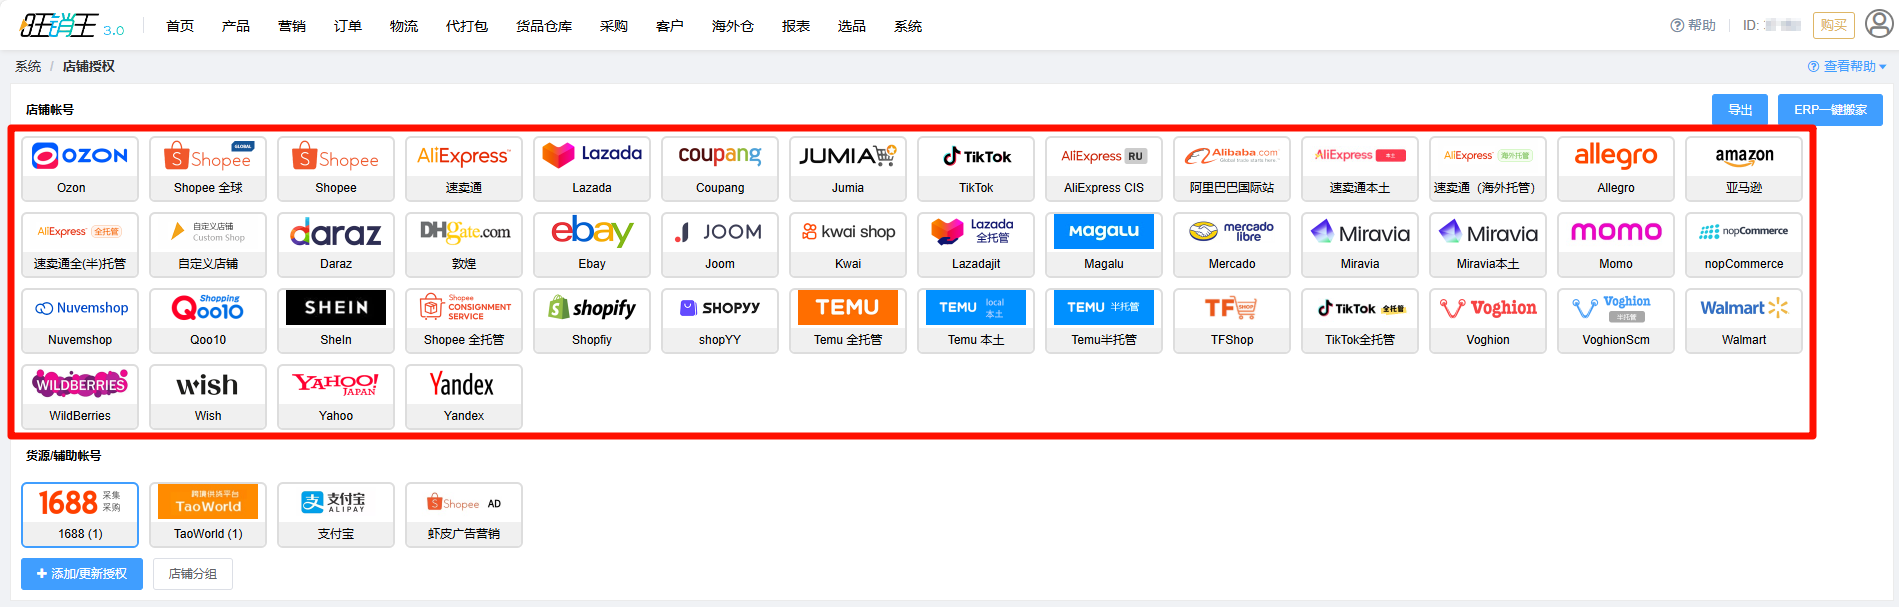The image size is (1899, 607).
Task: Choose the Lazada platform tile
Action: 592,169
